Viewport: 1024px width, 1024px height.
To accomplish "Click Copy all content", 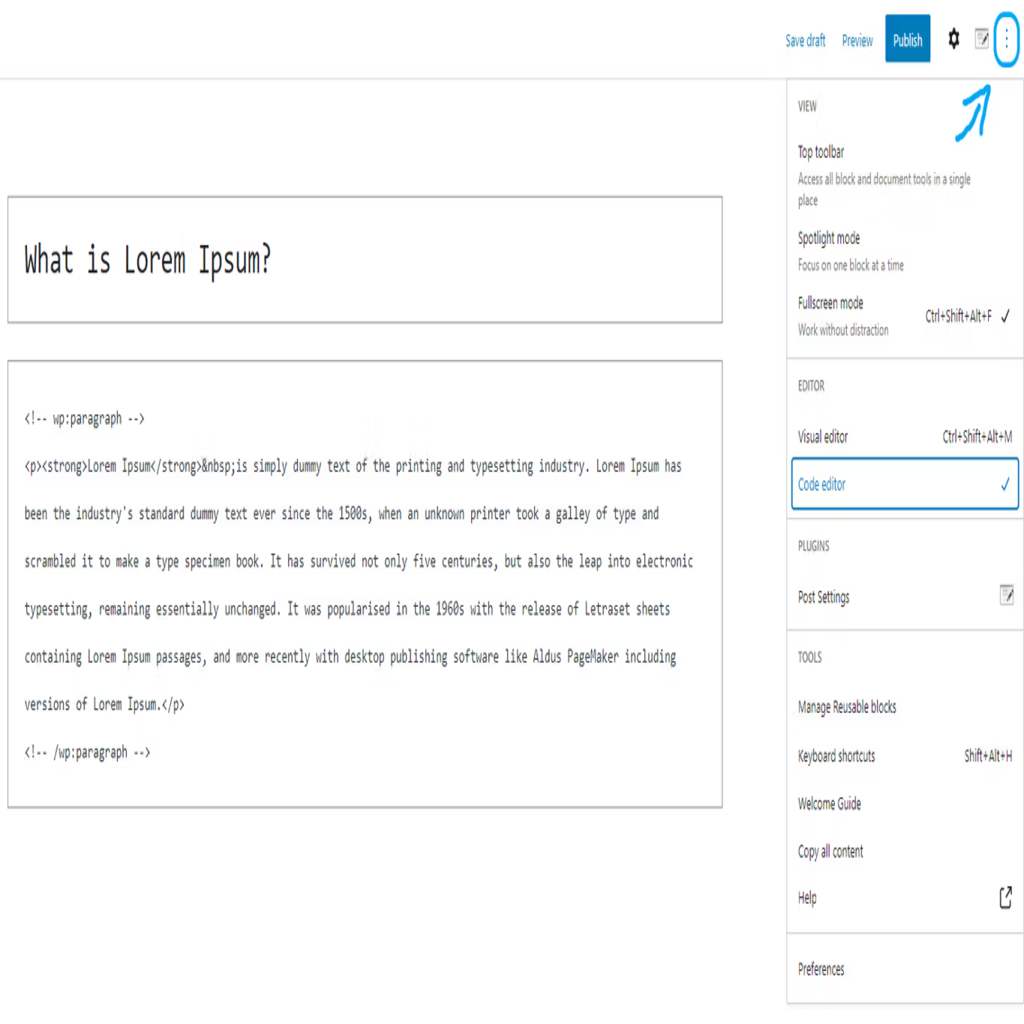I will point(904,851).
